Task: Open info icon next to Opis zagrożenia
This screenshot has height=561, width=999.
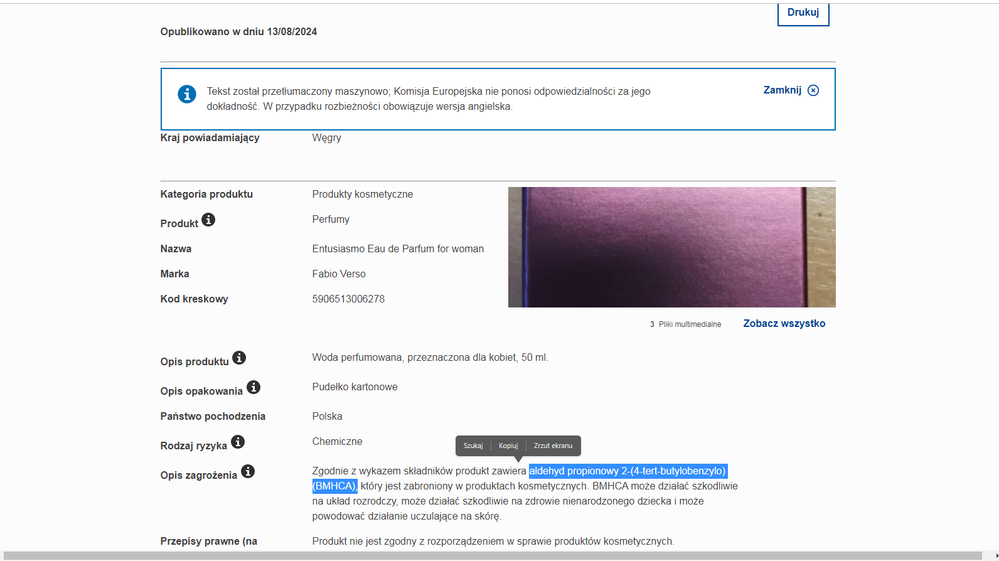Action: (x=248, y=471)
